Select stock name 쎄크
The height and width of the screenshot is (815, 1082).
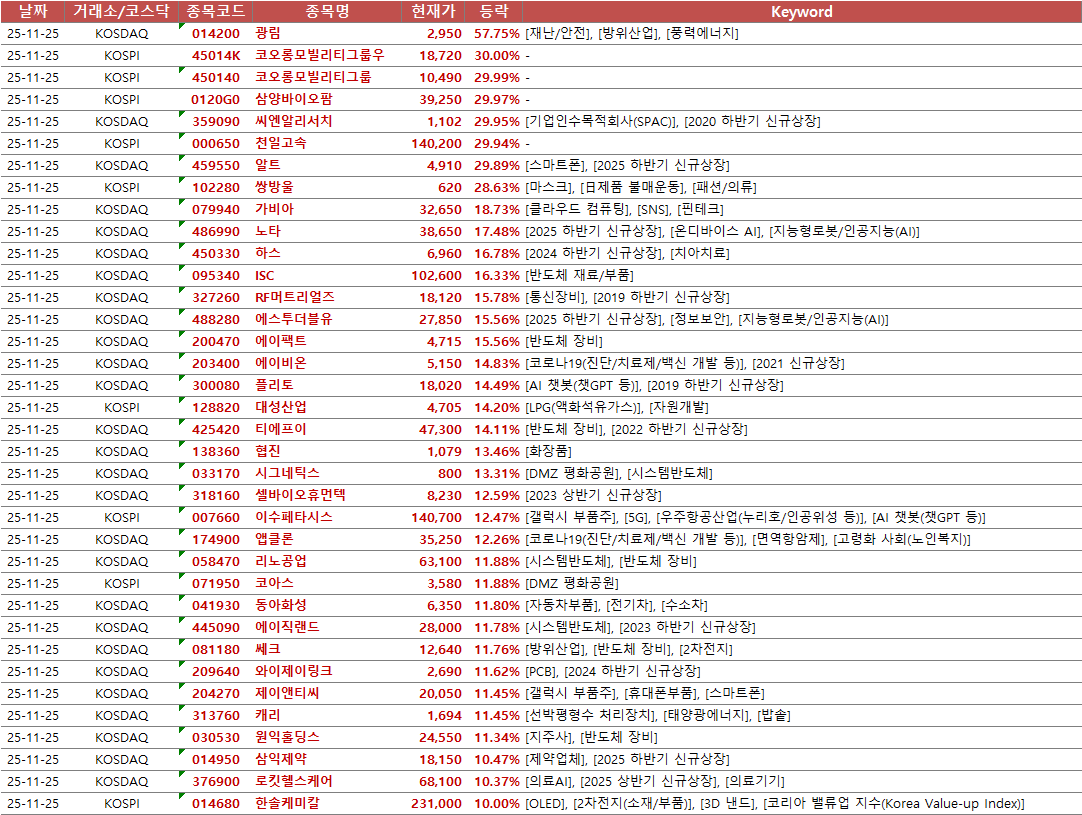point(268,649)
